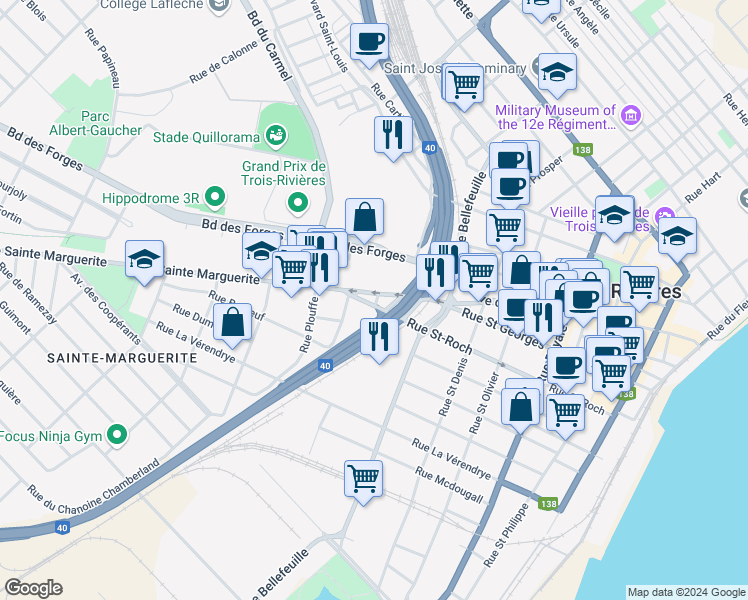This screenshot has width=748, height=600.
Task: Click the Stade Quillorama label
Action: point(207,137)
